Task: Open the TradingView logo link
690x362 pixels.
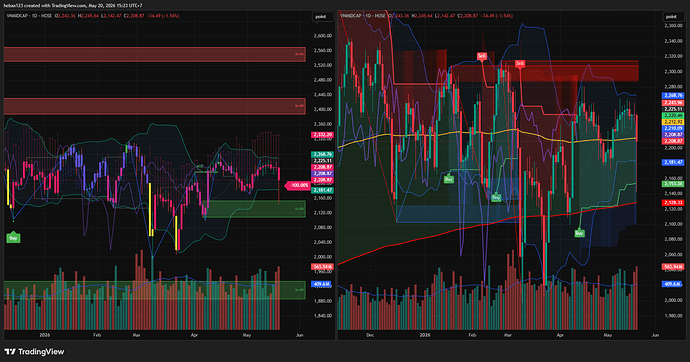Action: 34,351
